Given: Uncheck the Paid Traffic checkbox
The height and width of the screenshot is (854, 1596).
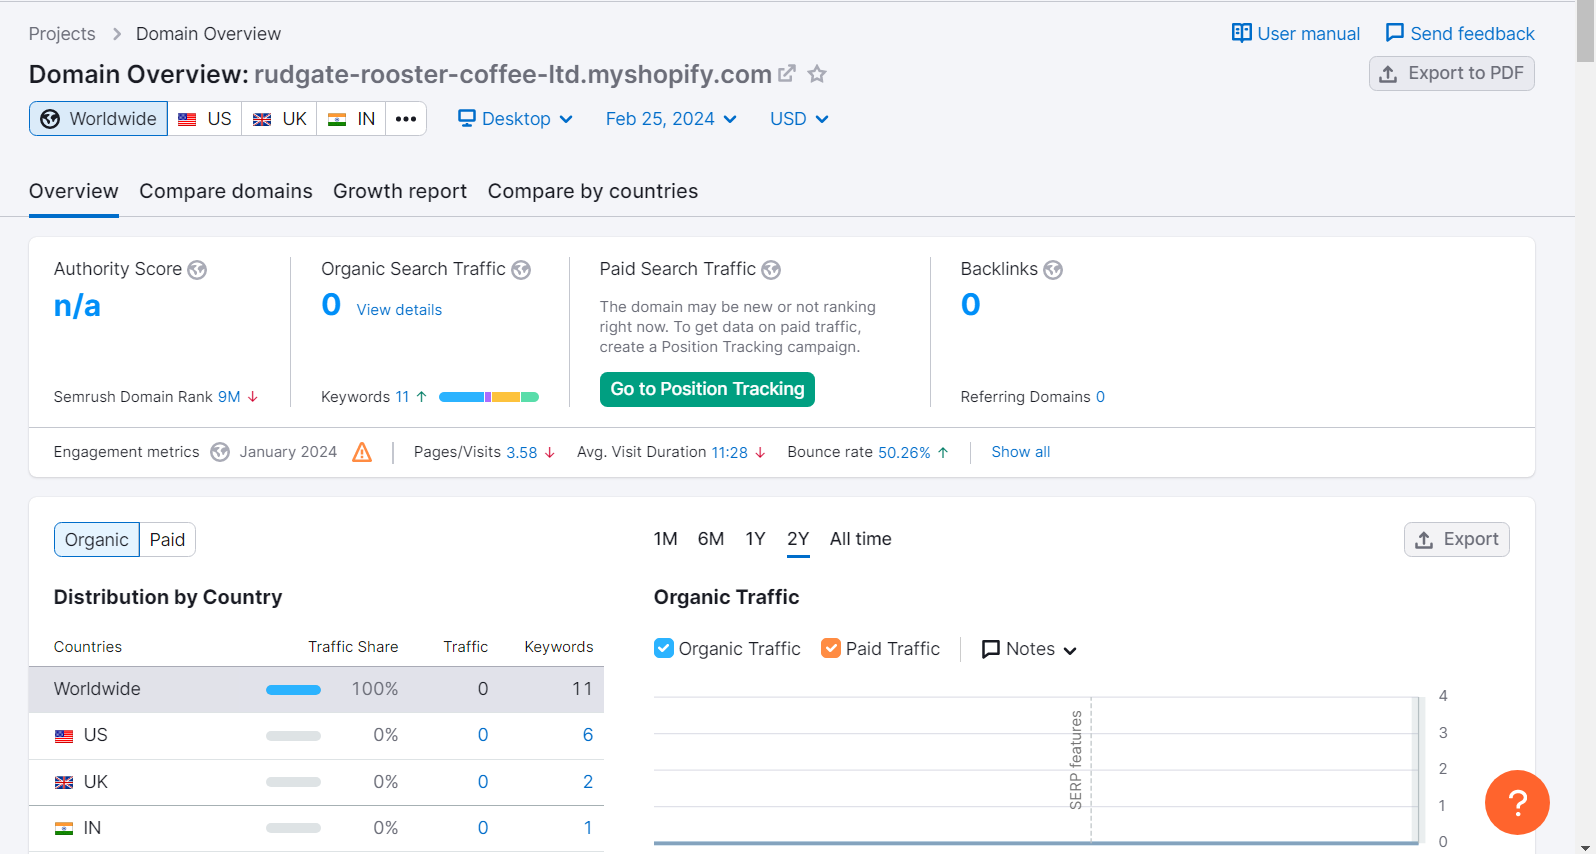Looking at the screenshot, I should 831,649.
